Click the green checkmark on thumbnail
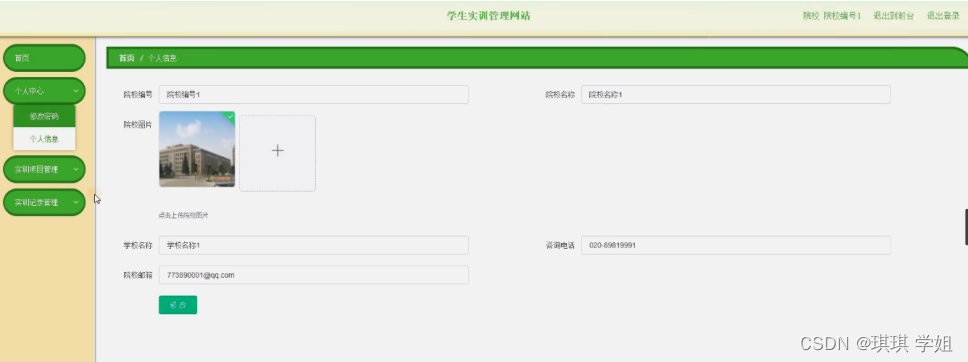 click(x=230, y=116)
